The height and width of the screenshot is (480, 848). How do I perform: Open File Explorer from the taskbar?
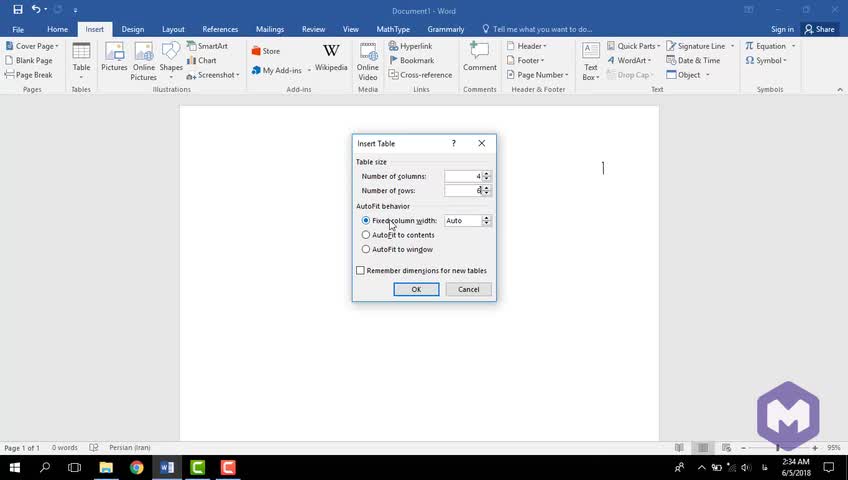click(106, 467)
